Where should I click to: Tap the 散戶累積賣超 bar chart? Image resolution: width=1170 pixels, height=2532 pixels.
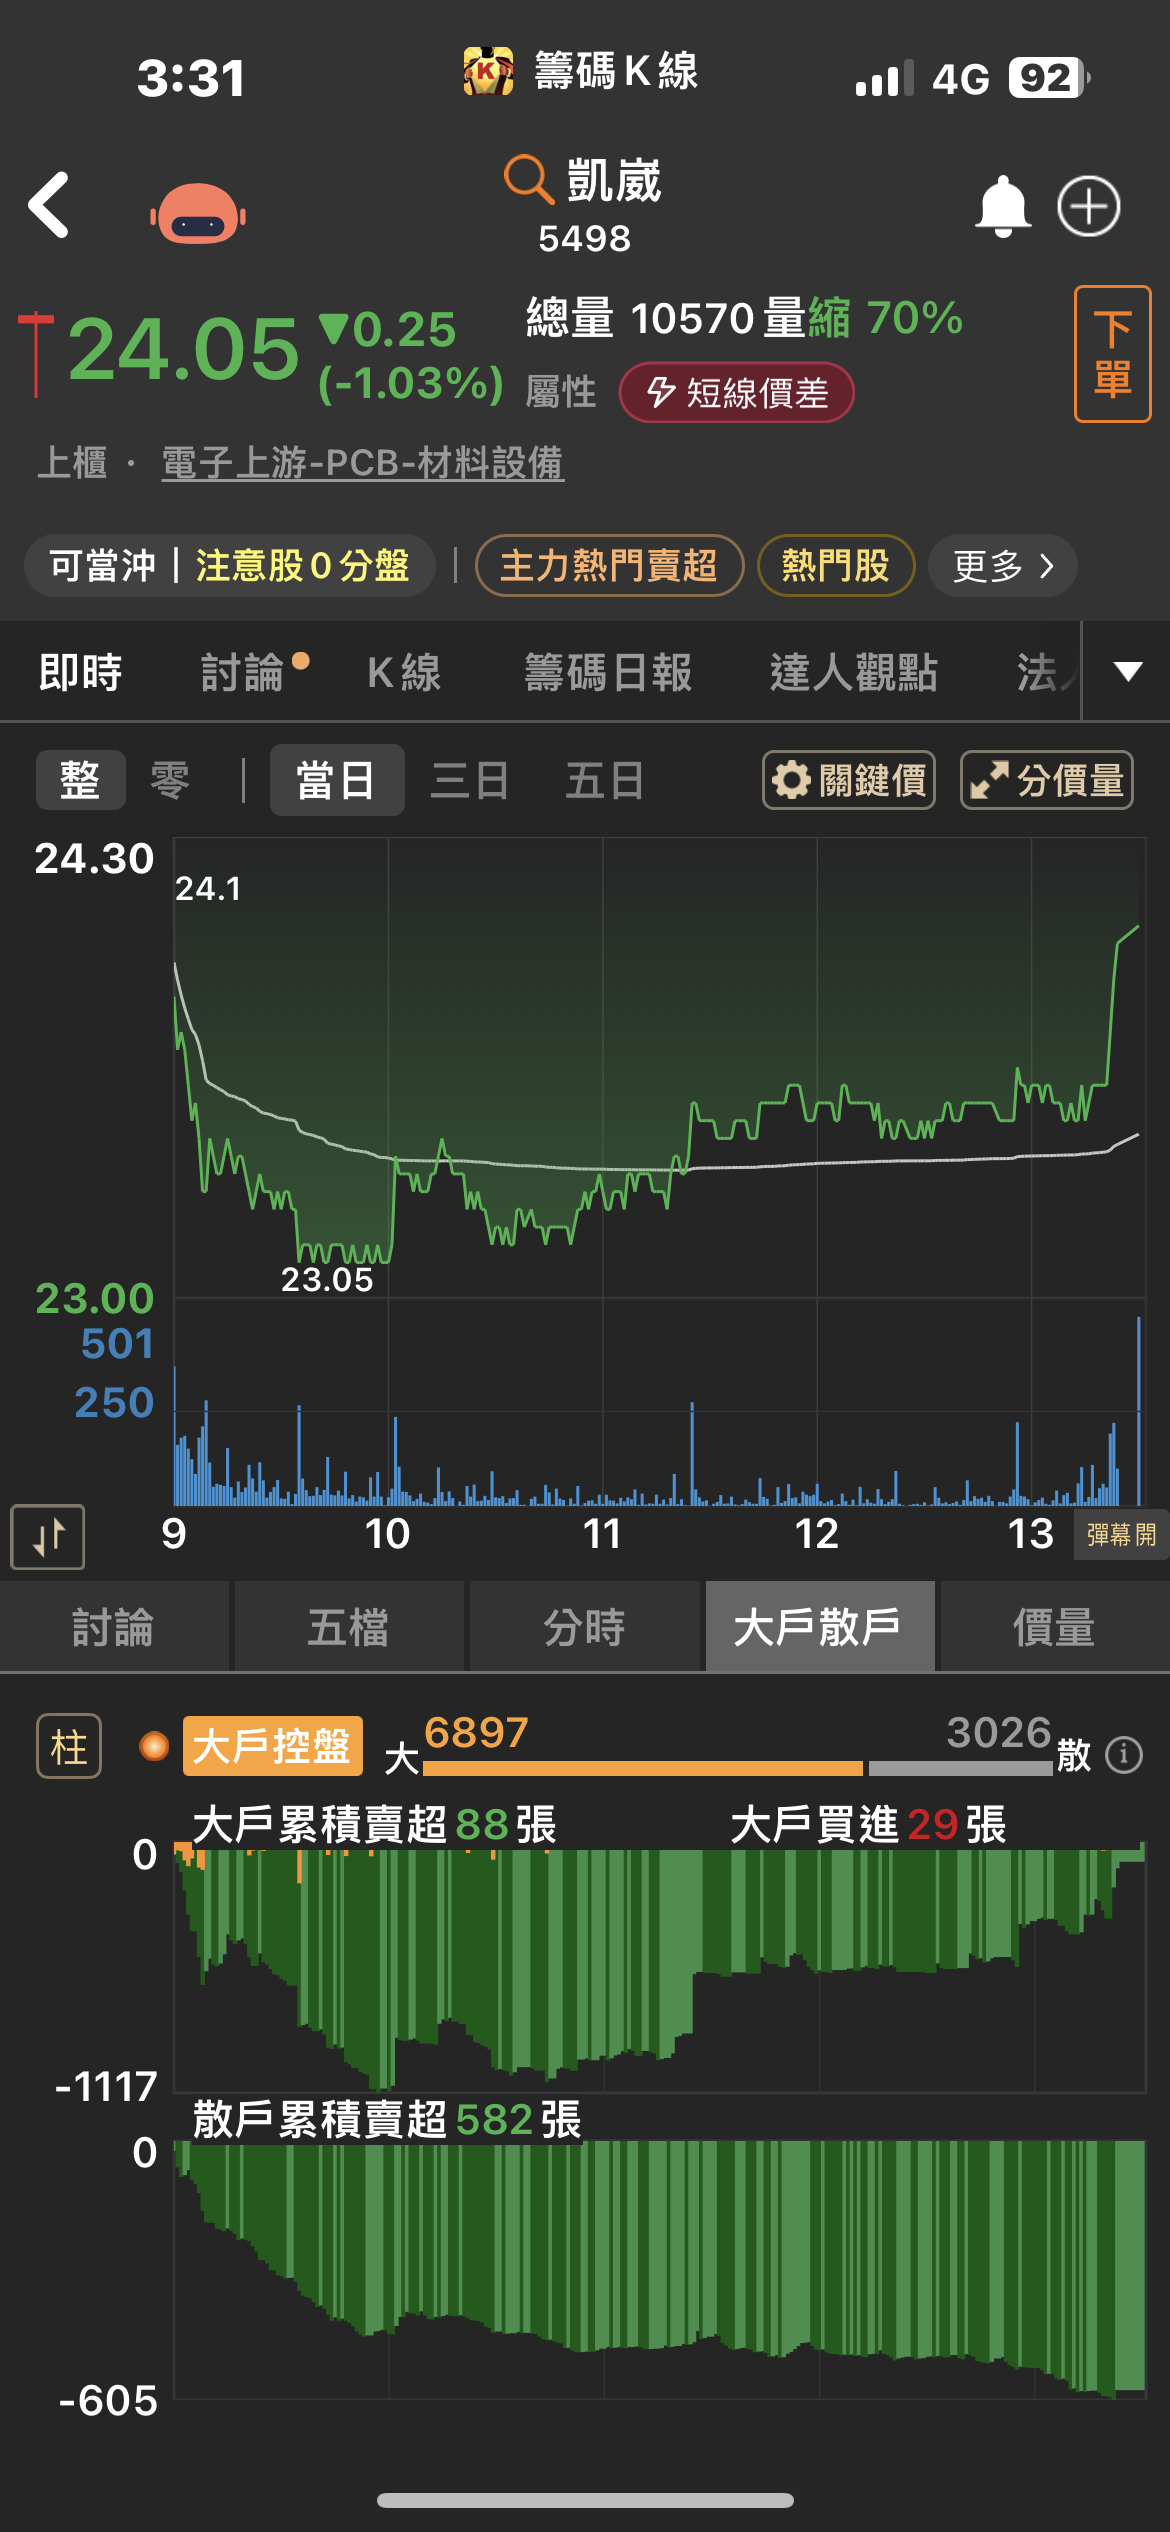pyautogui.click(x=660, y=2269)
